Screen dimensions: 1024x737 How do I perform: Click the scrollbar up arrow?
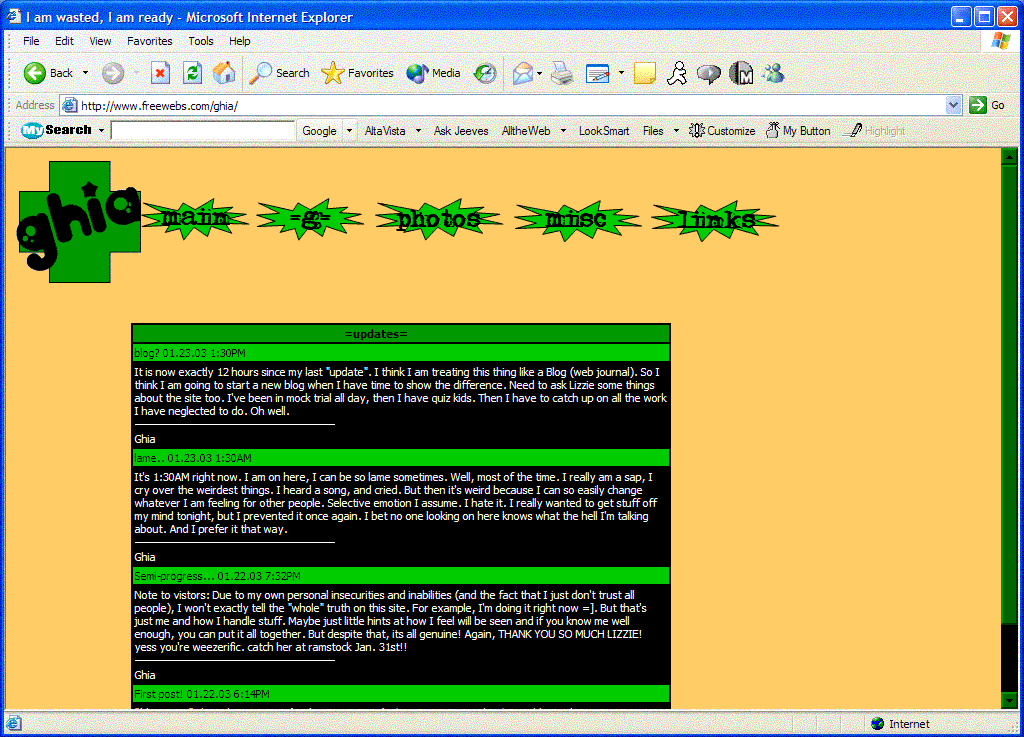pos(1009,157)
